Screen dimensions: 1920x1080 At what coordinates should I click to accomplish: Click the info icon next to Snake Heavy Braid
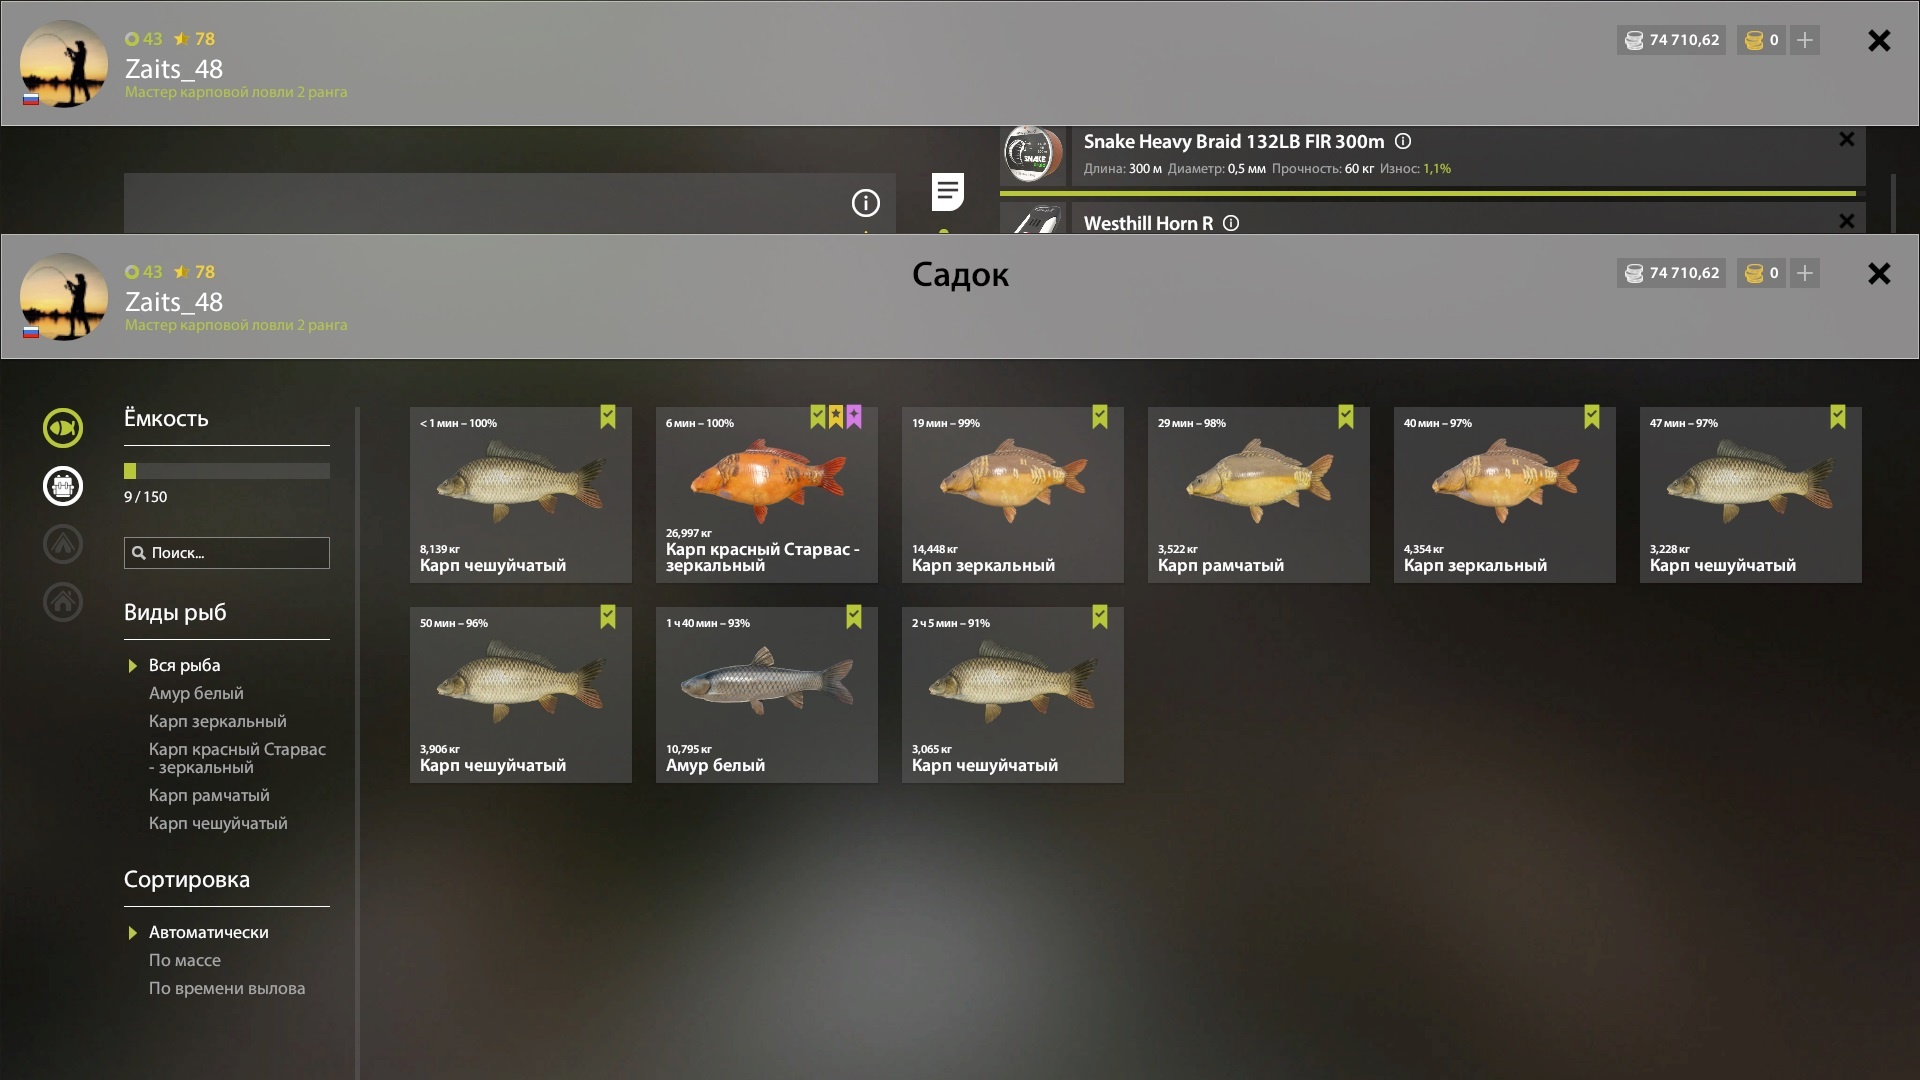coord(1403,142)
